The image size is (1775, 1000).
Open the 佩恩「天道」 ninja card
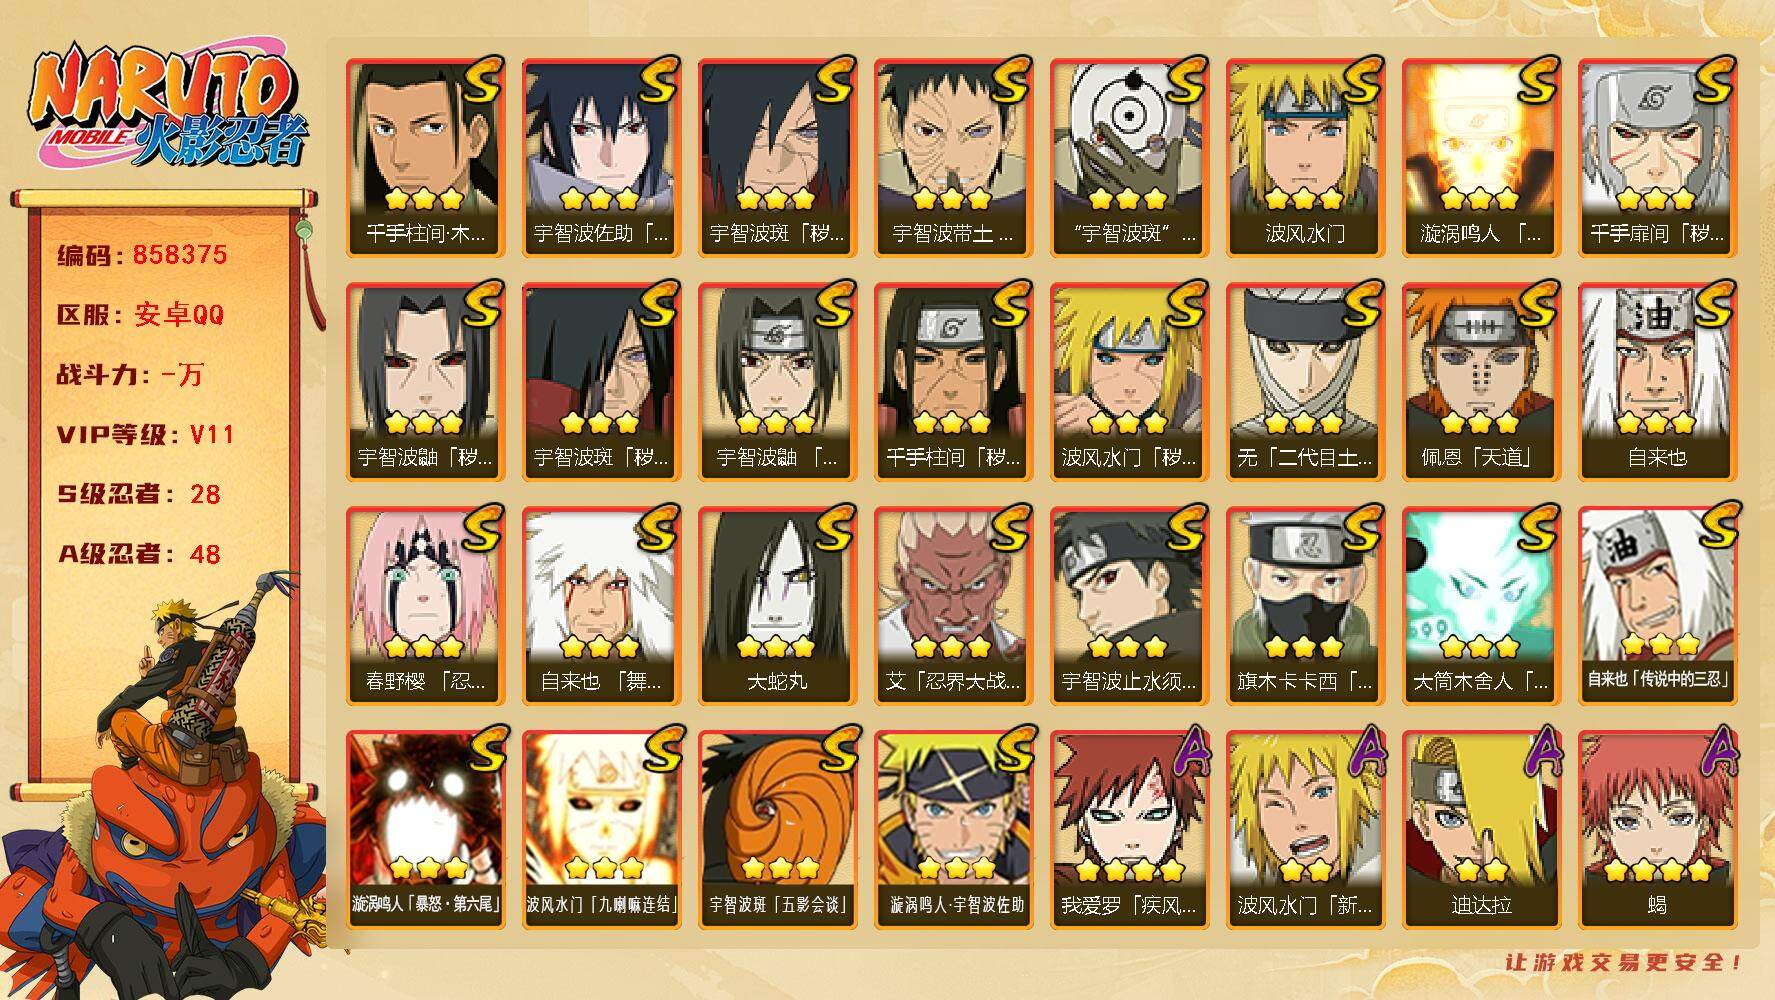tap(1481, 382)
